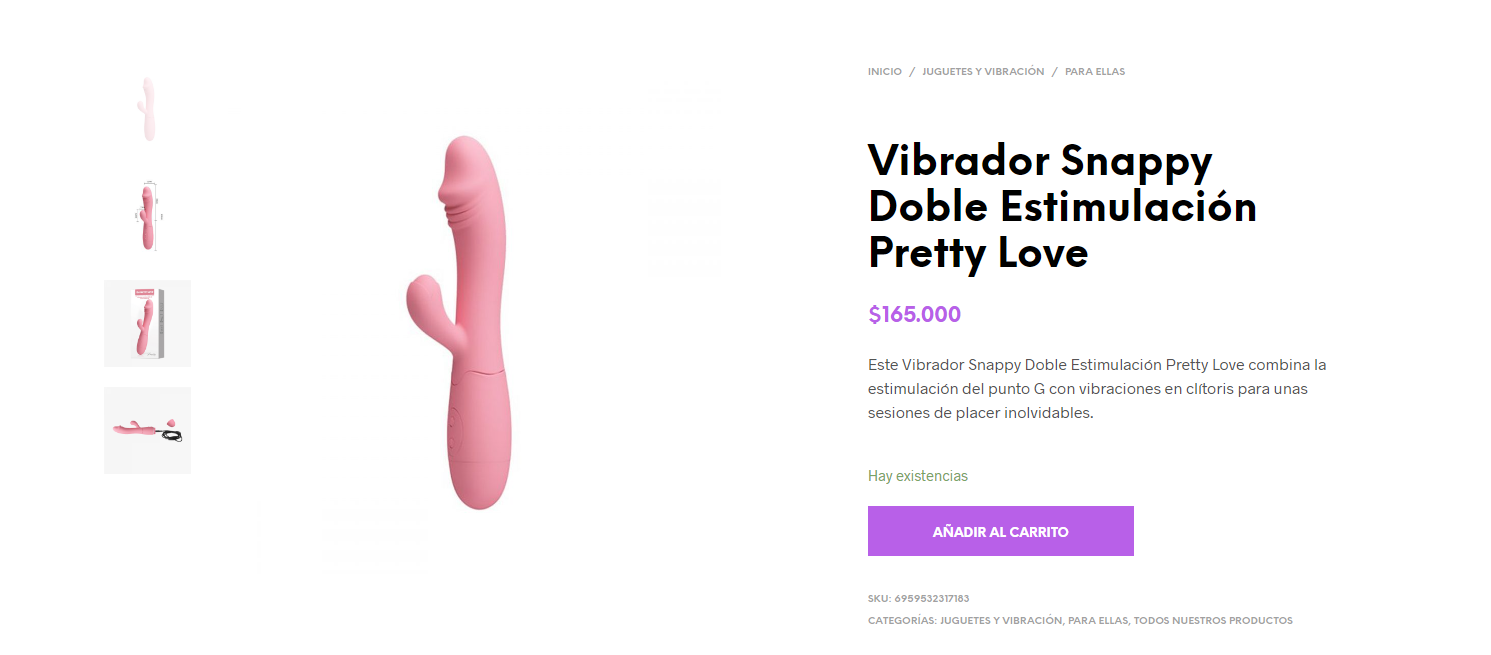This screenshot has height=655, width=1491.
Task: Go to Inicio in the breadcrumb
Action: coord(884,72)
